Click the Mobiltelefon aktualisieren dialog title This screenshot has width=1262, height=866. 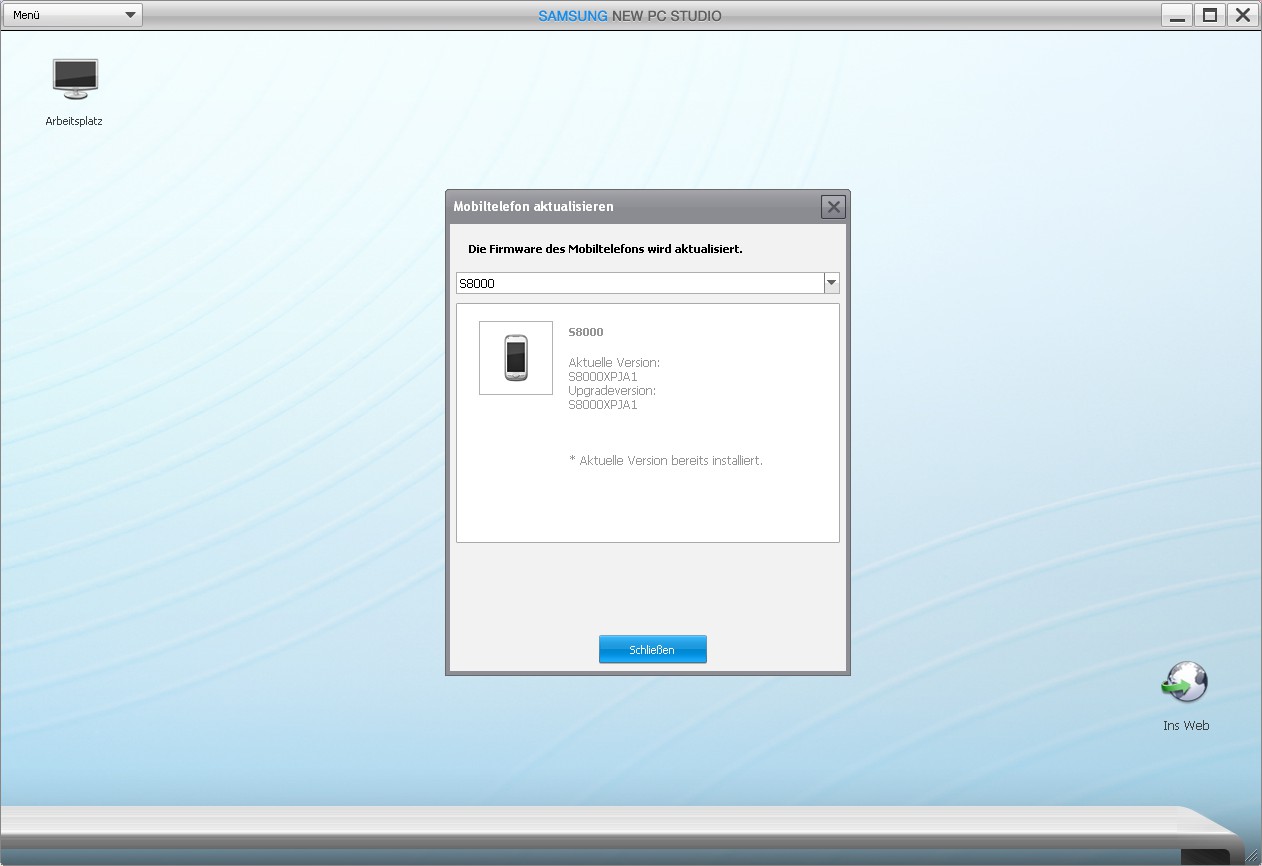(534, 206)
